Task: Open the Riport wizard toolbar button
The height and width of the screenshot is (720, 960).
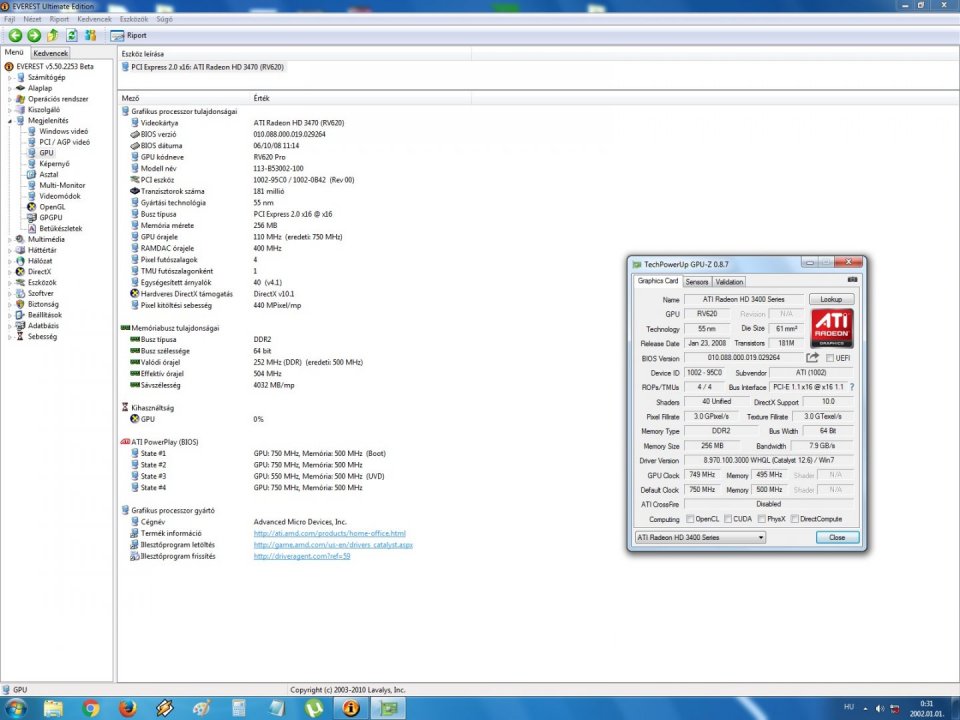Action: pos(129,36)
